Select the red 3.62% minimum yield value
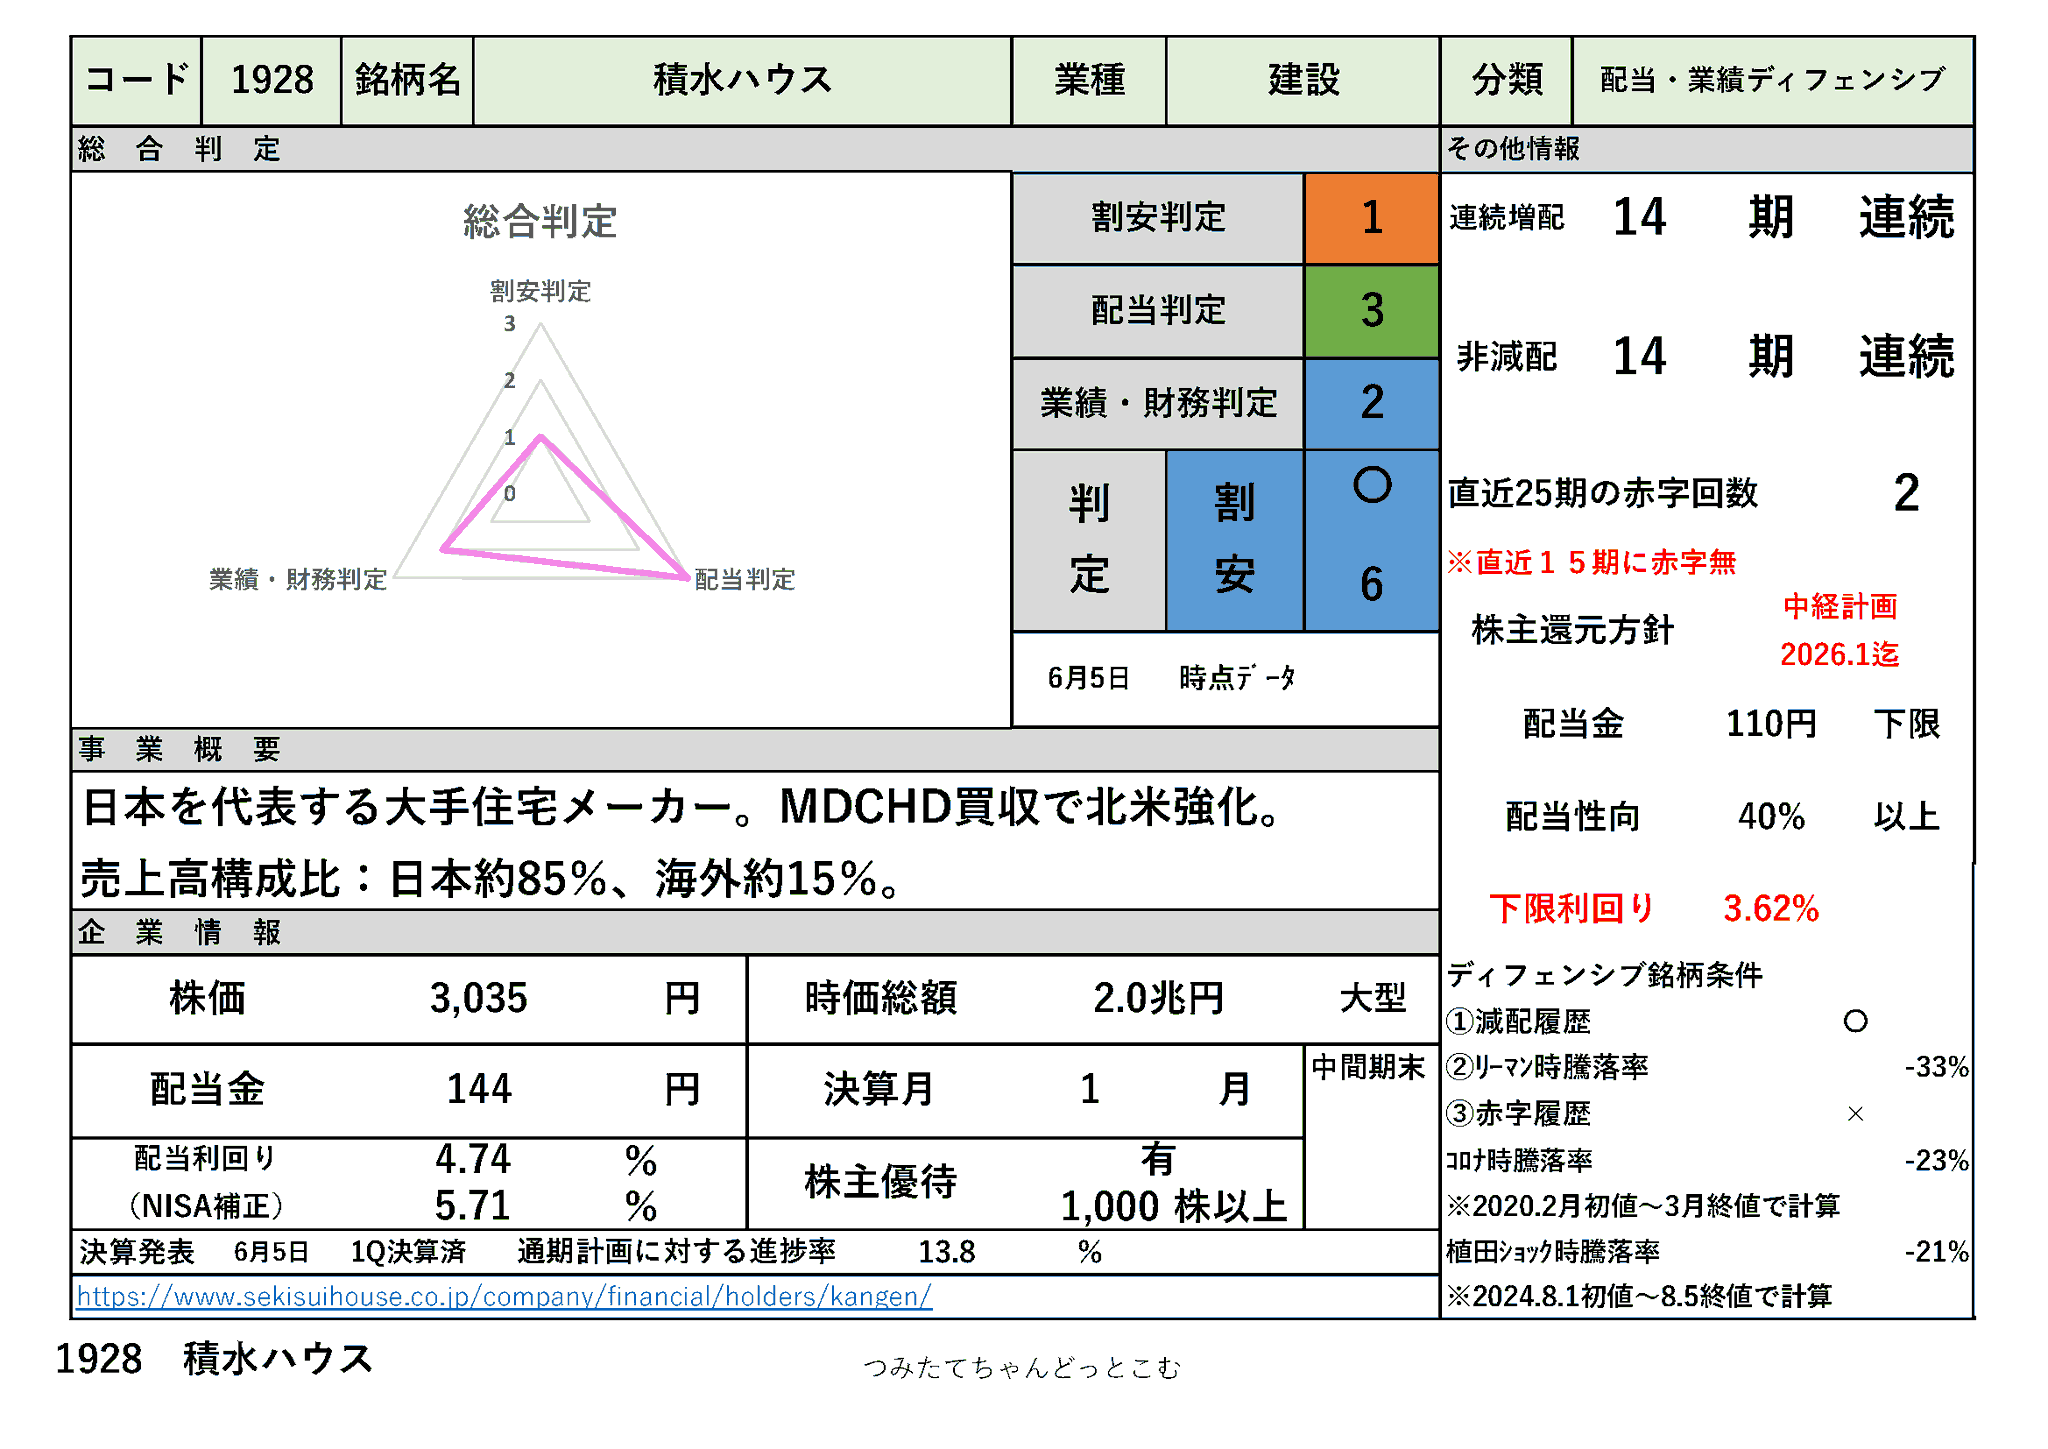 [1770, 908]
